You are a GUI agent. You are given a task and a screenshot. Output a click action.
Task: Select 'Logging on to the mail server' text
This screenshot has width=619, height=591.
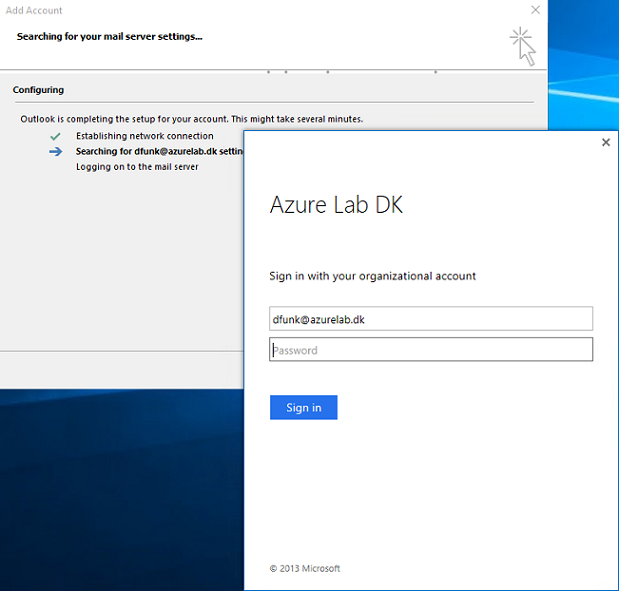[x=137, y=167]
